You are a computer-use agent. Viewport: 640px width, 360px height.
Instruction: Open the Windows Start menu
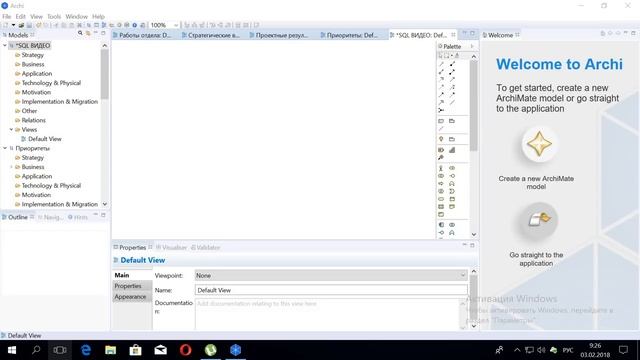coord(11,350)
